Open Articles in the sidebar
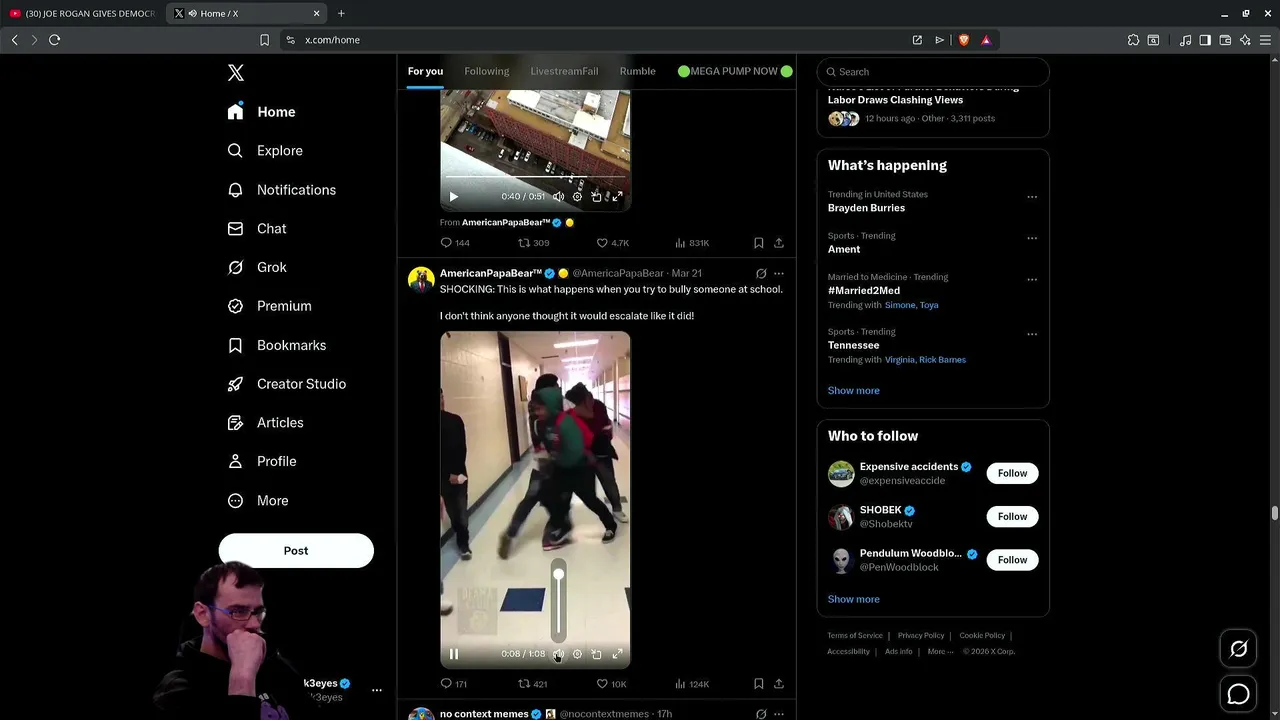Screen dimensions: 1280x720 [265, 423]
